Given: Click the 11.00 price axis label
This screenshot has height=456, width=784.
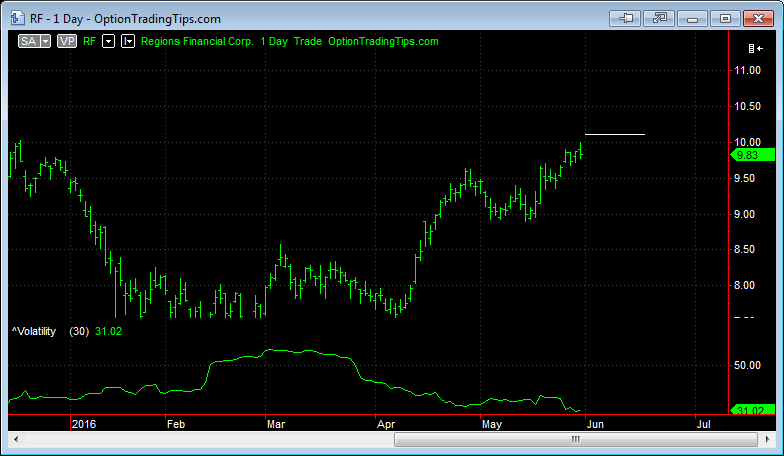Looking at the screenshot, I should click(748, 70).
